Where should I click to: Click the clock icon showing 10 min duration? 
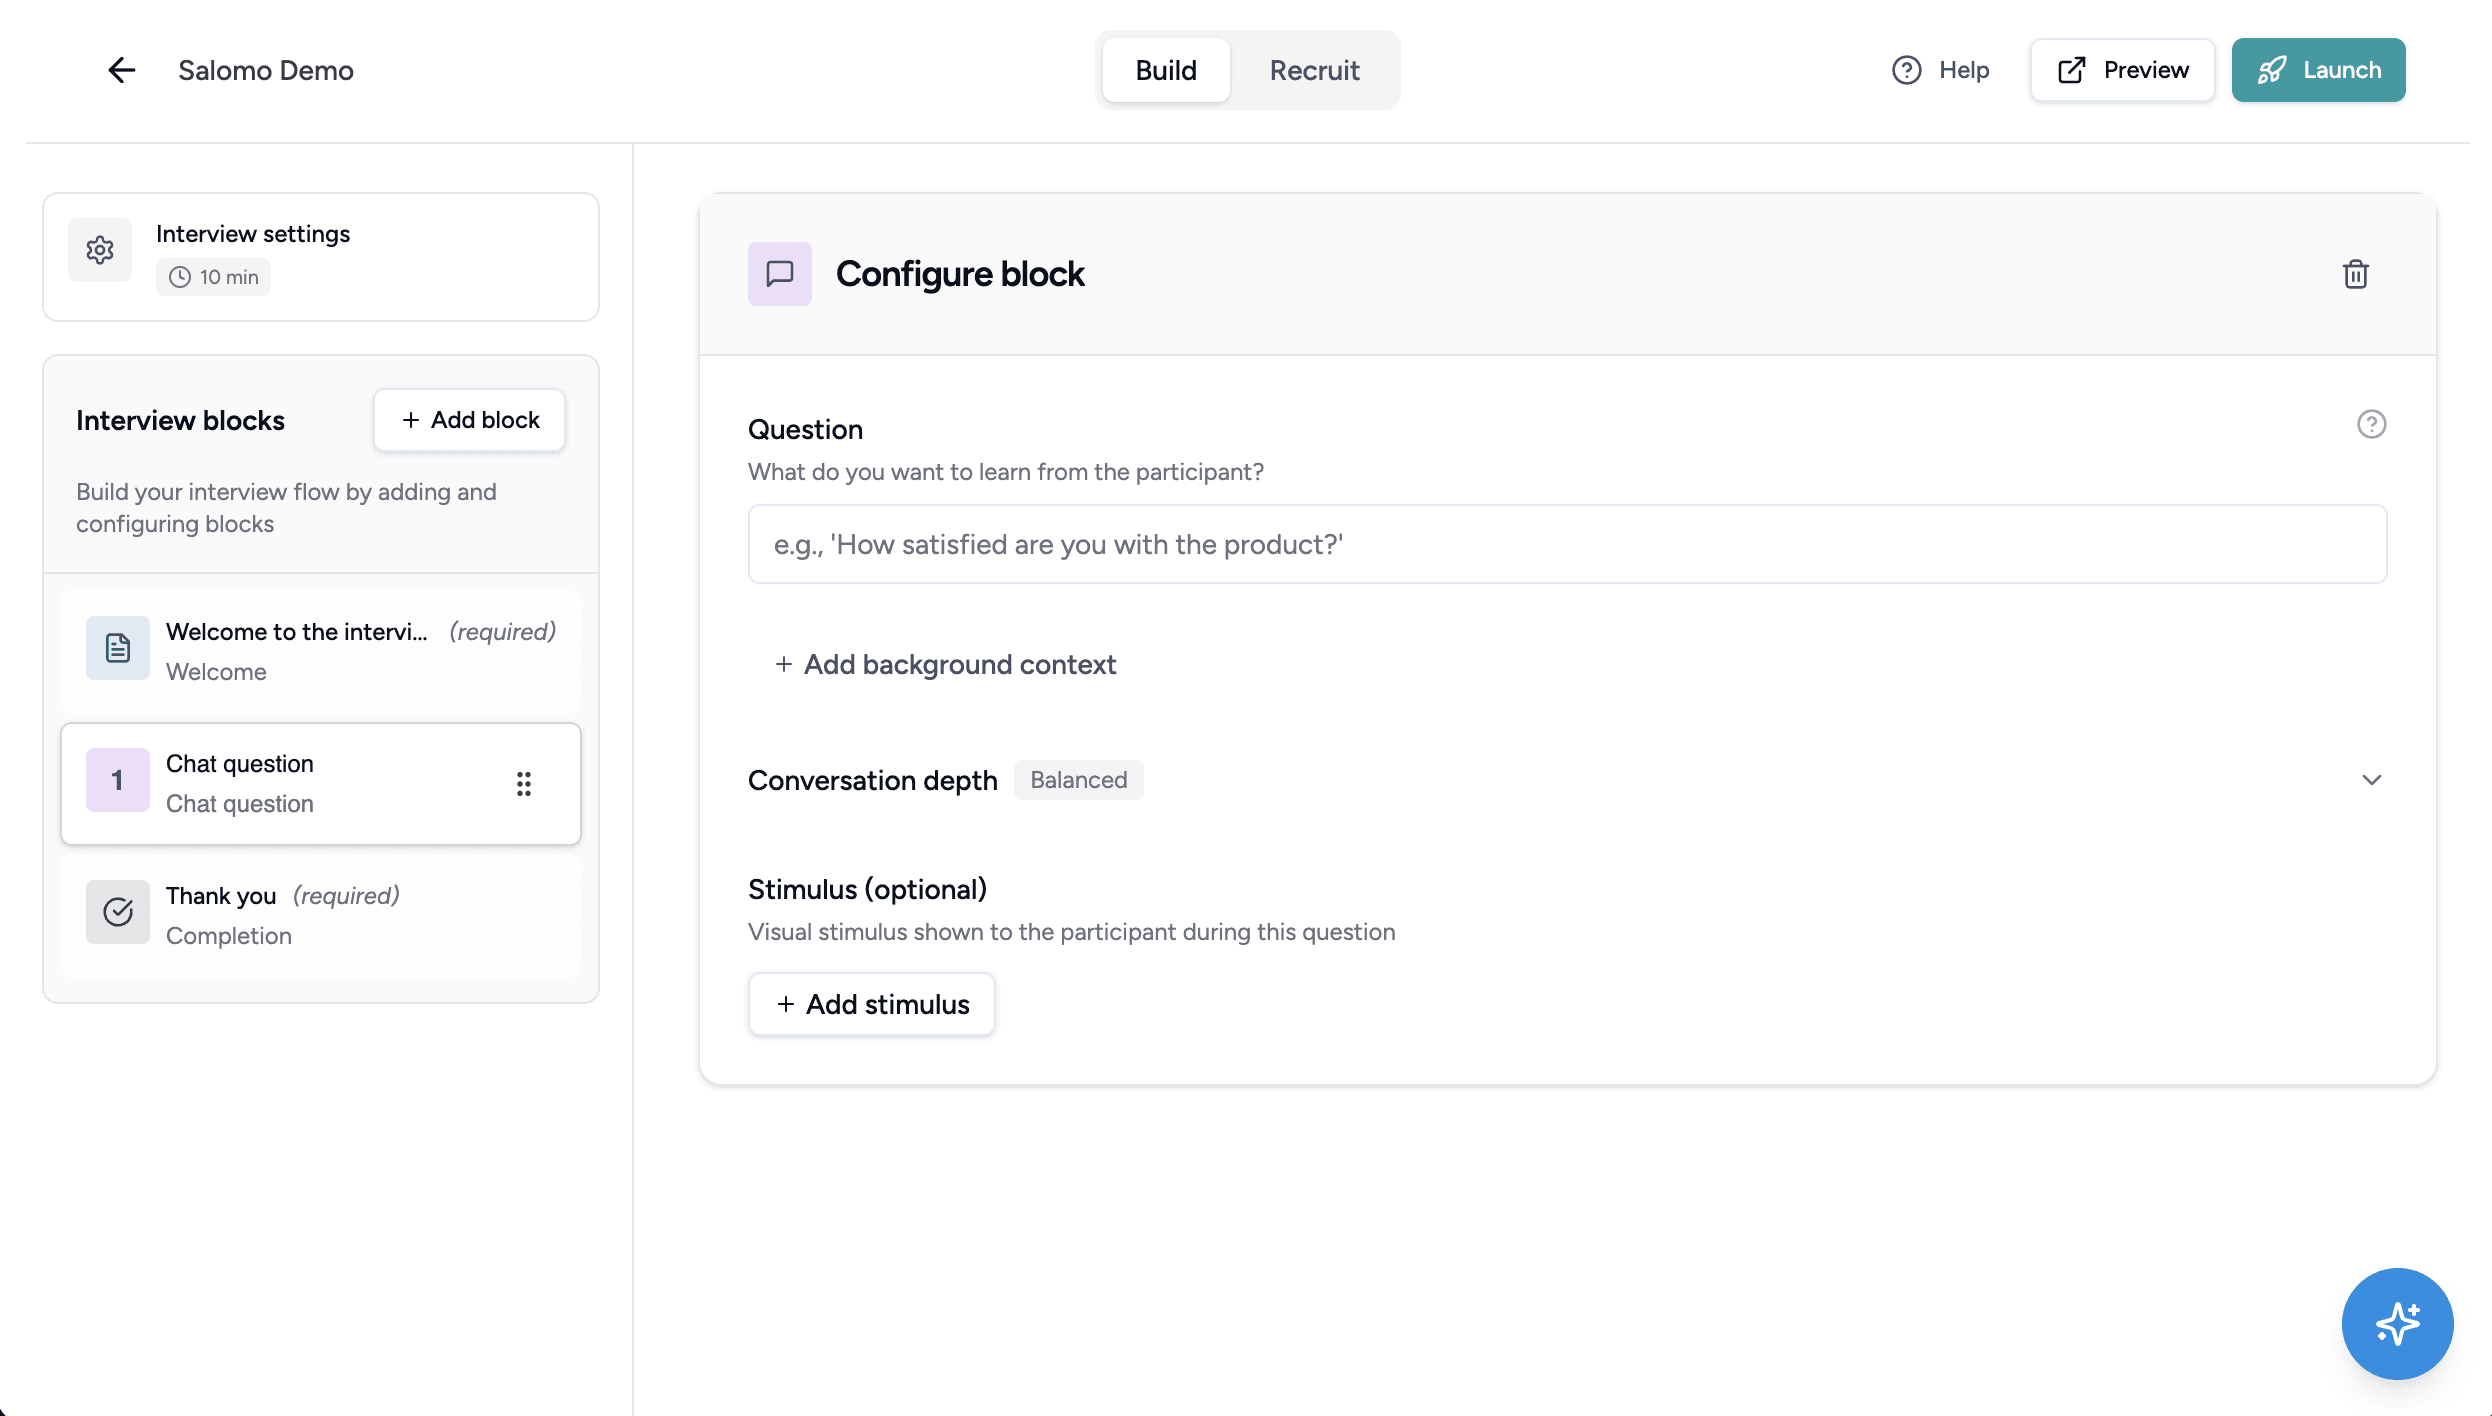[179, 277]
